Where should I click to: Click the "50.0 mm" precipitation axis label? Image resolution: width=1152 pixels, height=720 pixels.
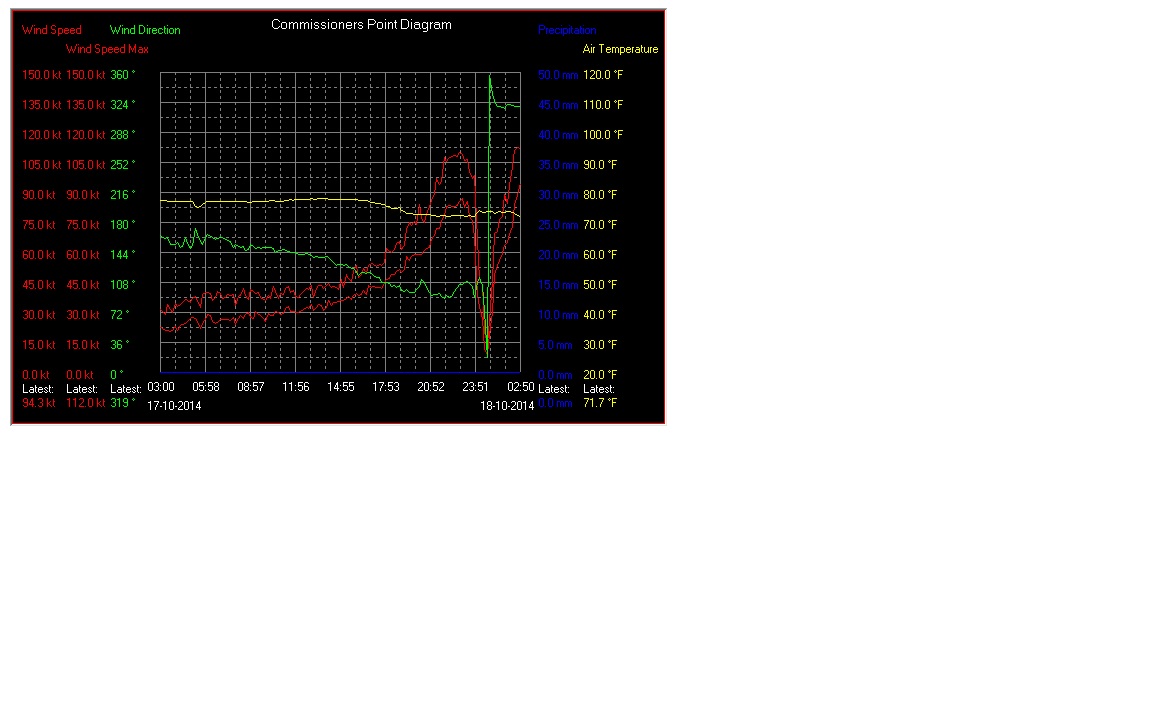[558, 75]
